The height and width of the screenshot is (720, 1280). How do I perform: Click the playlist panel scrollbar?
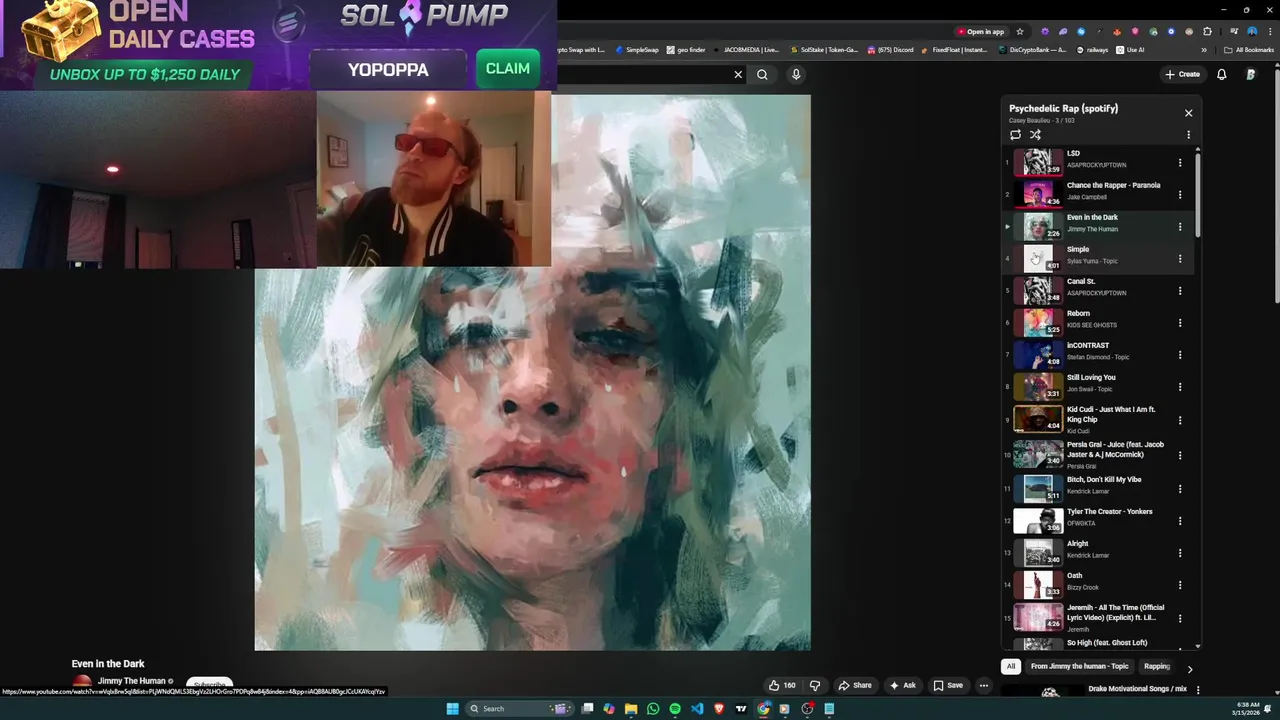pyautogui.click(x=1197, y=195)
